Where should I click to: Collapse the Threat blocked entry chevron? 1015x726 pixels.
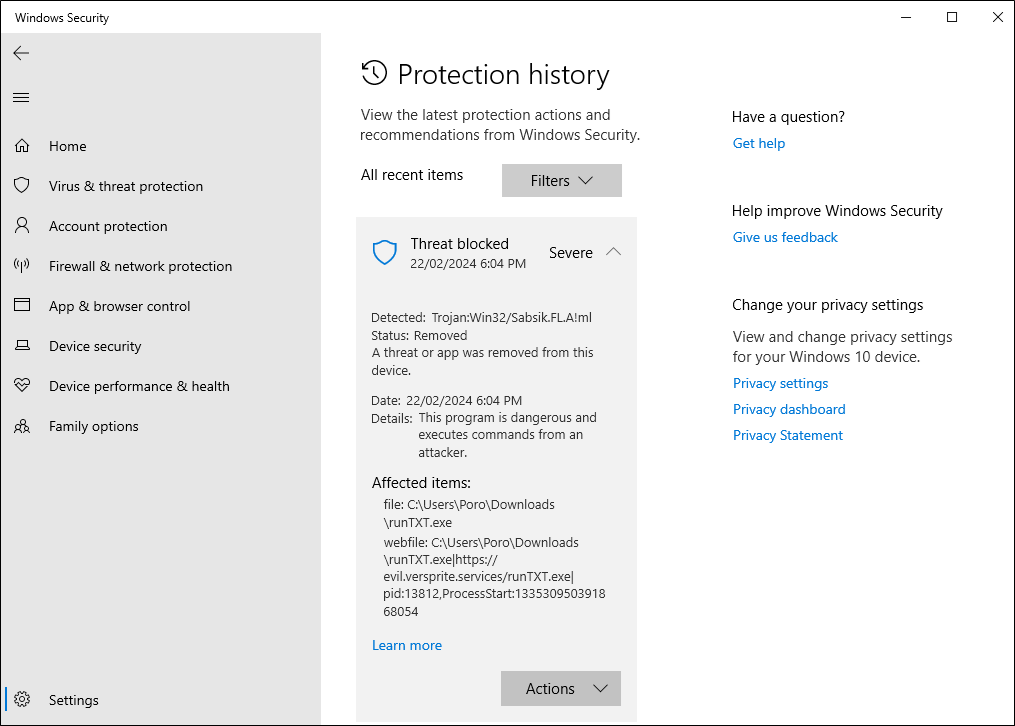(x=613, y=252)
